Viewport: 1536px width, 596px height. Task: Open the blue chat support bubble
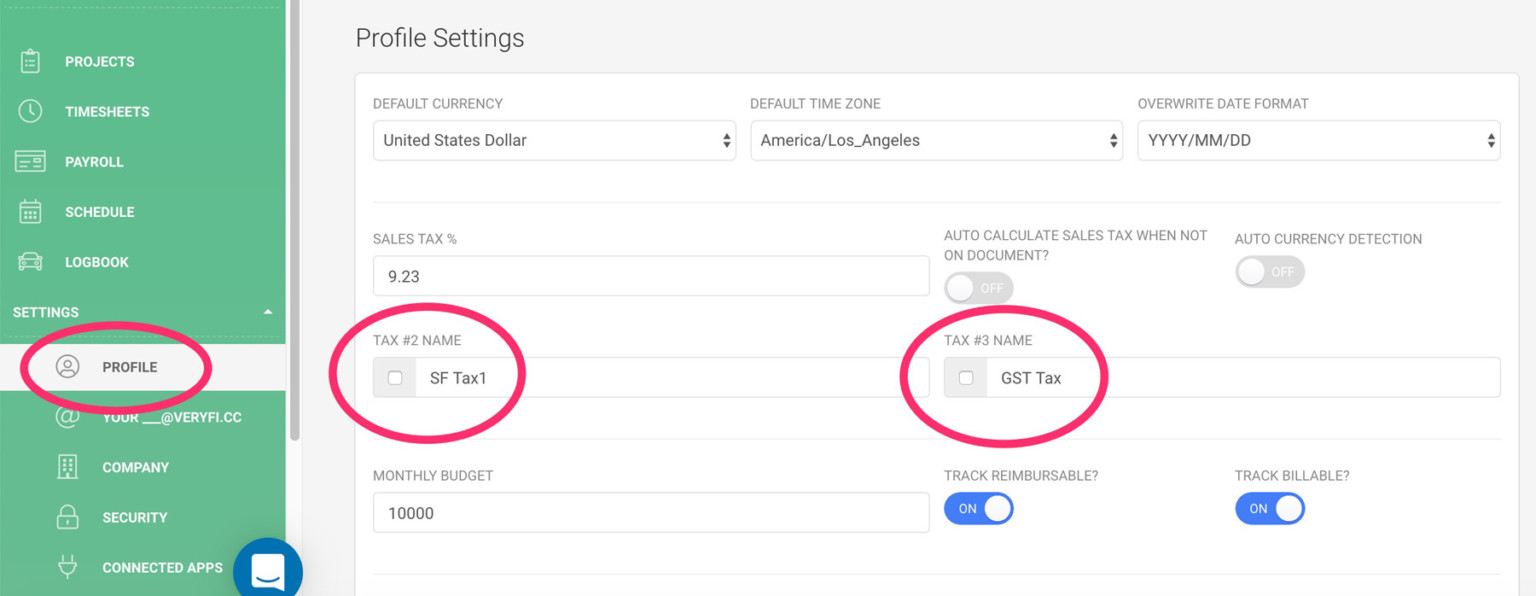[268, 570]
